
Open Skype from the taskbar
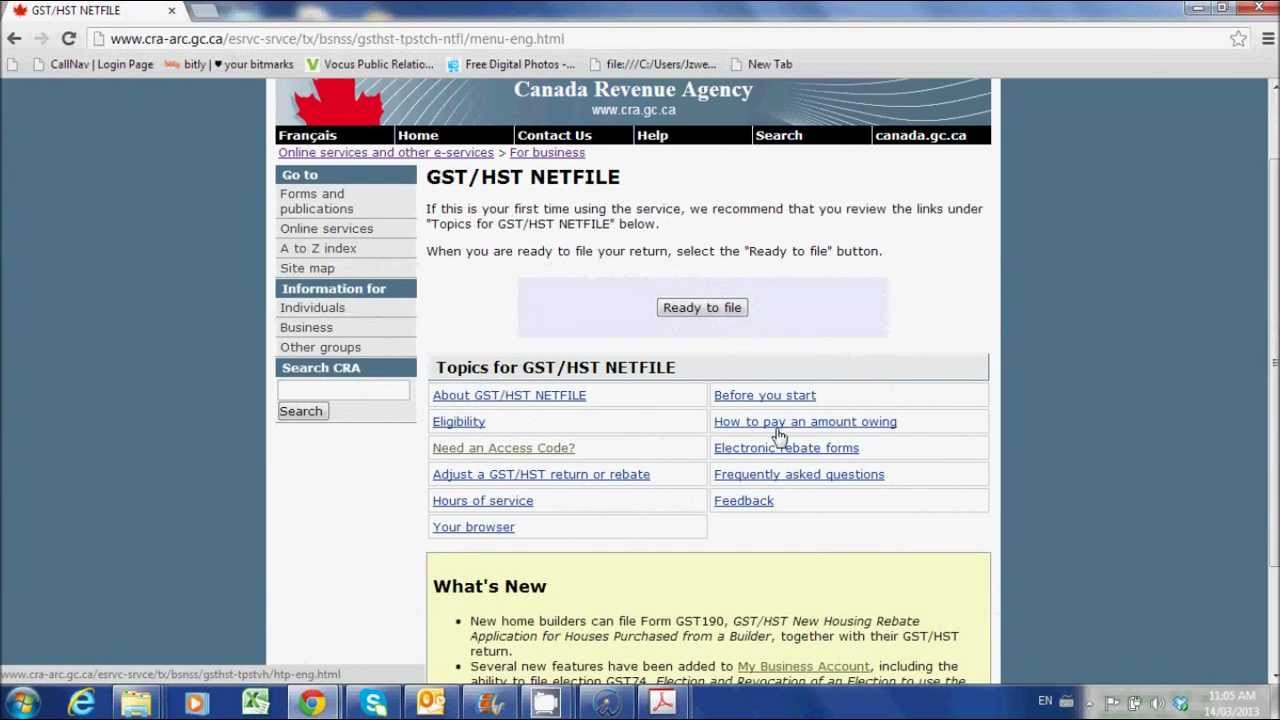[x=373, y=703]
